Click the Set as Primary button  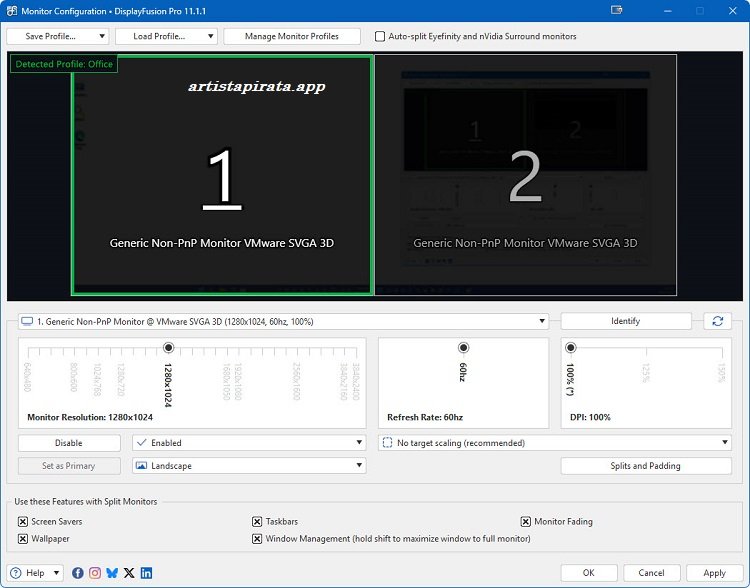coord(69,466)
